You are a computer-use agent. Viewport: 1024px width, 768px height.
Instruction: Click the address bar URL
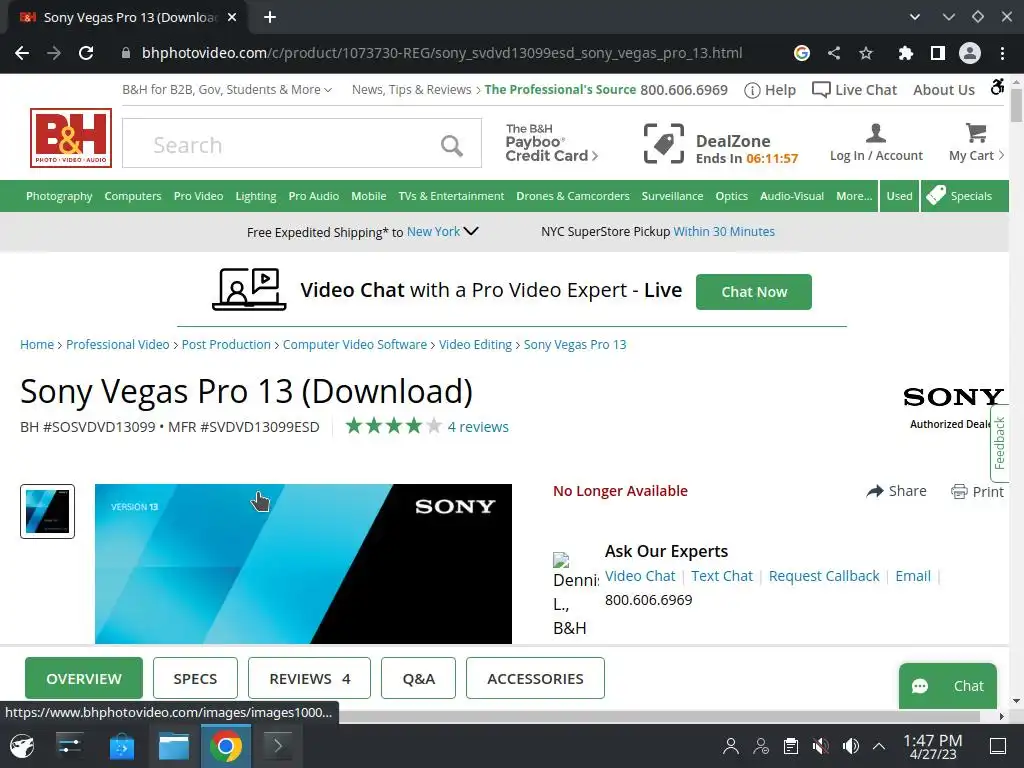[x=442, y=53]
